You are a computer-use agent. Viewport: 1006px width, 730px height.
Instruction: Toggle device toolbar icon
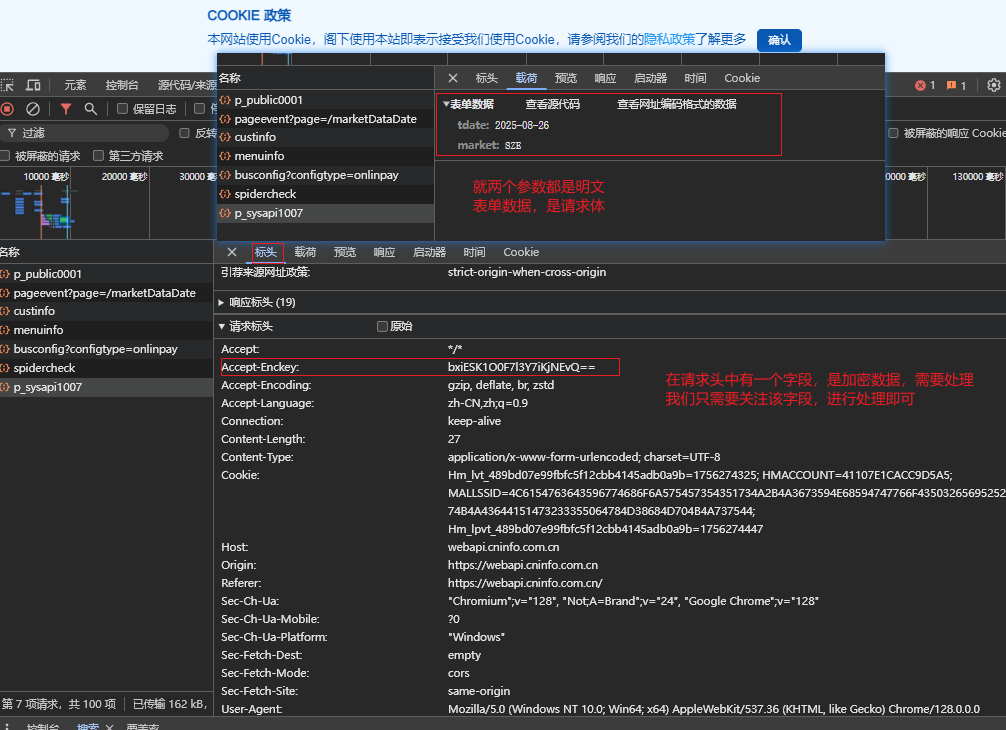[33, 85]
